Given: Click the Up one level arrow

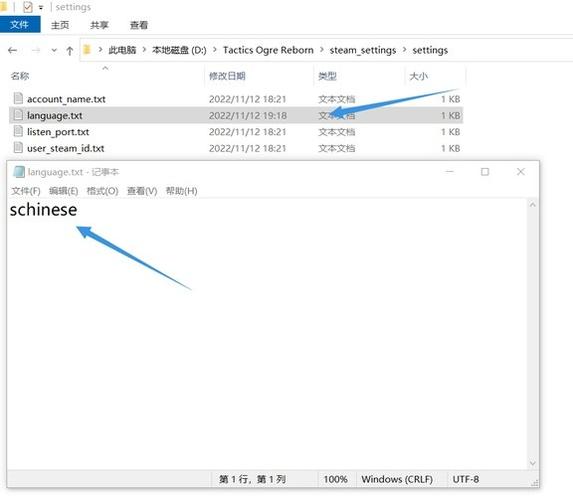Looking at the screenshot, I should click(x=69, y=51).
